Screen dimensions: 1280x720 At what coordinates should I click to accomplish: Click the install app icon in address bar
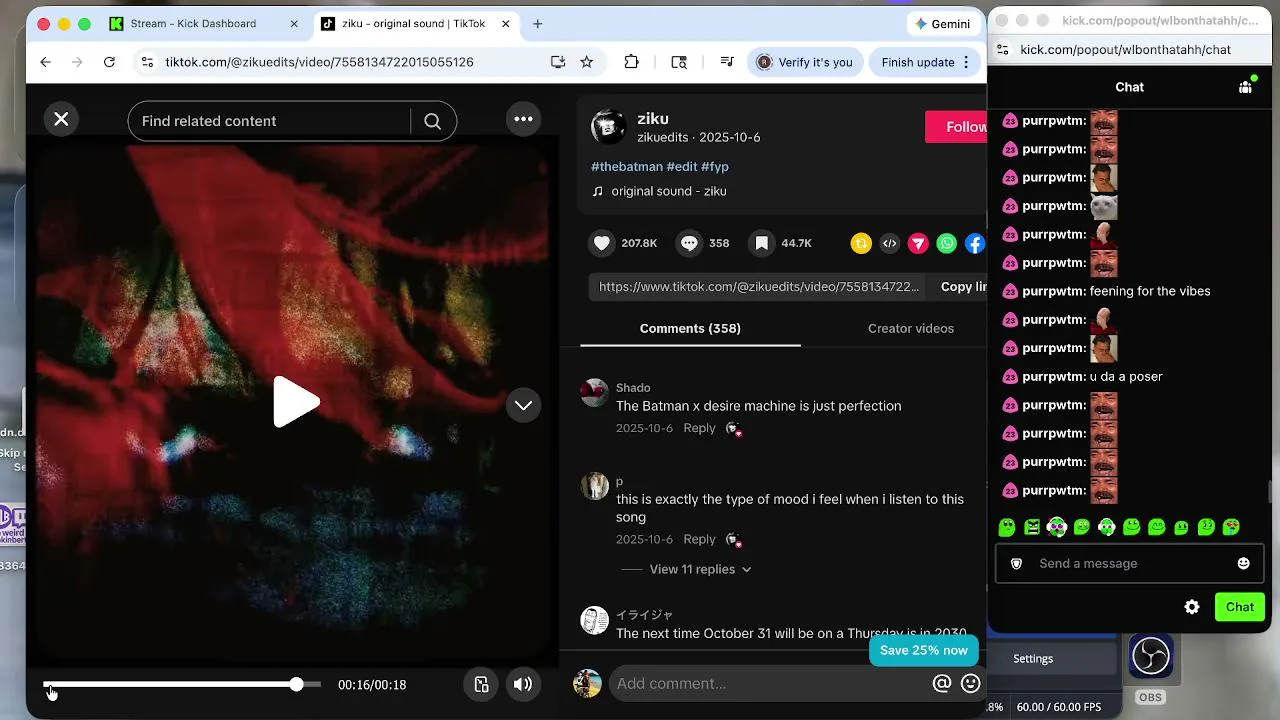(558, 62)
